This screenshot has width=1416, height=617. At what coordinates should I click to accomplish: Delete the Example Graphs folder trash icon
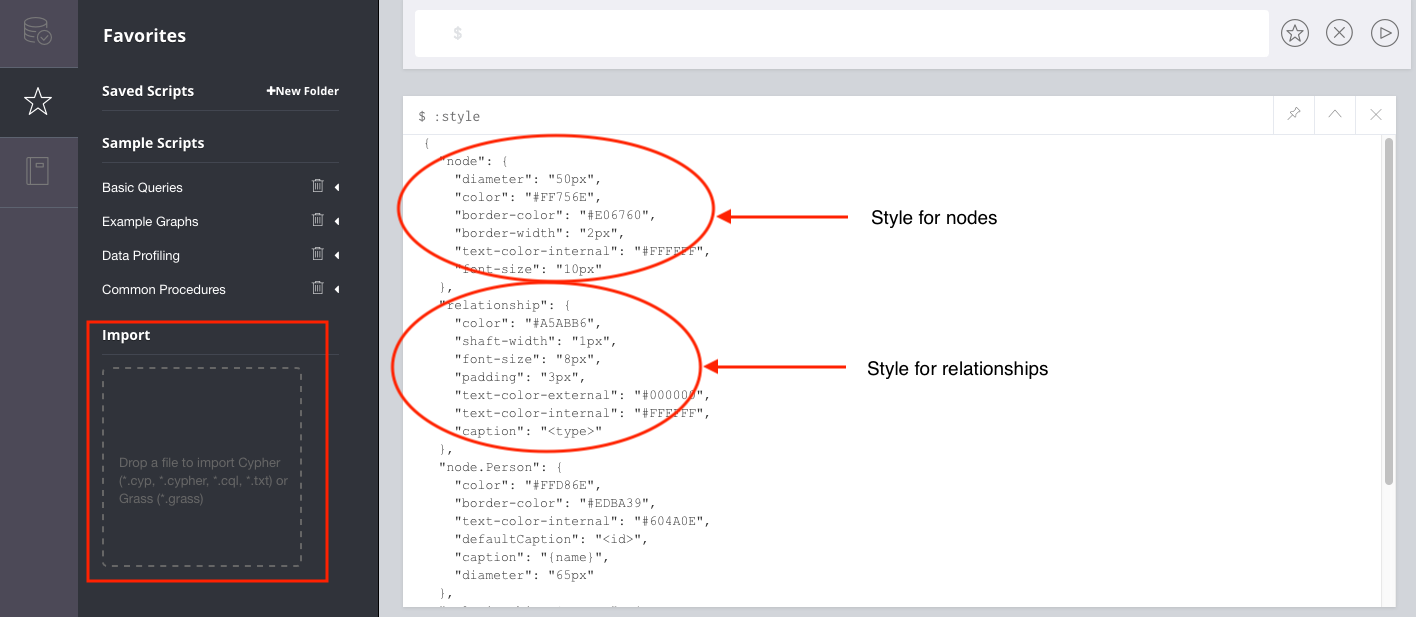coord(318,220)
